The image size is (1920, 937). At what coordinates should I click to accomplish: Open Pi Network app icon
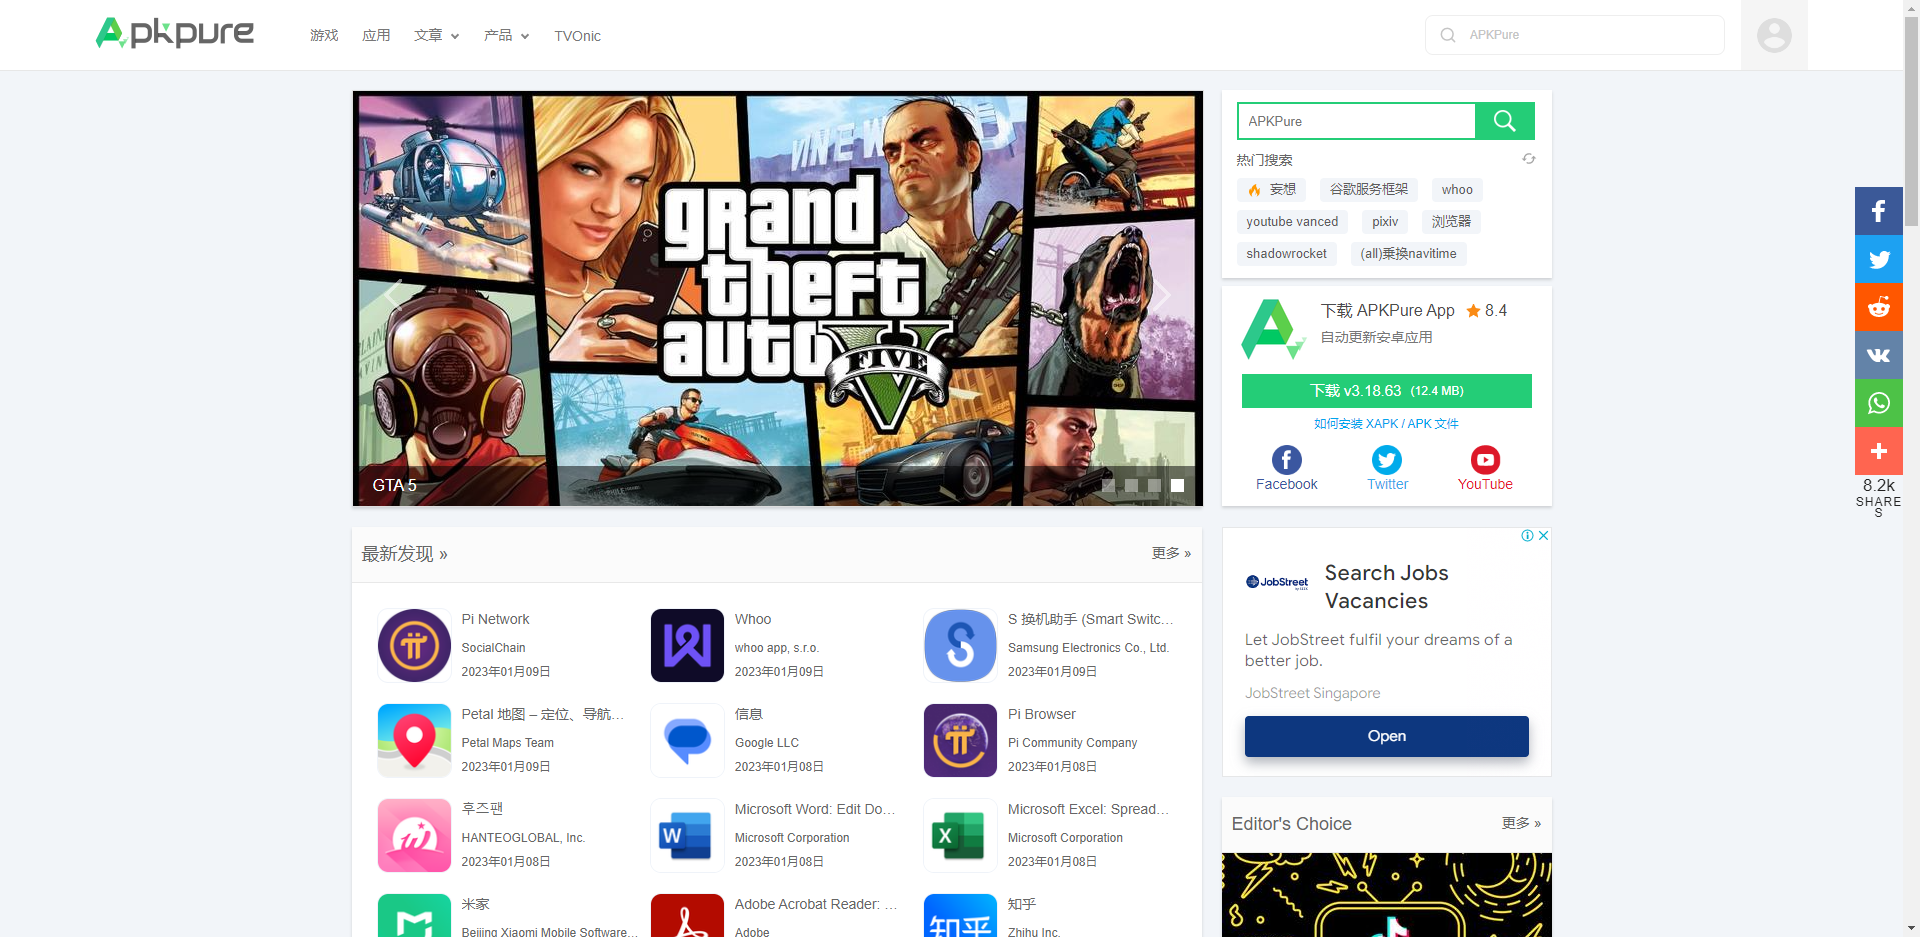[x=414, y=645]
